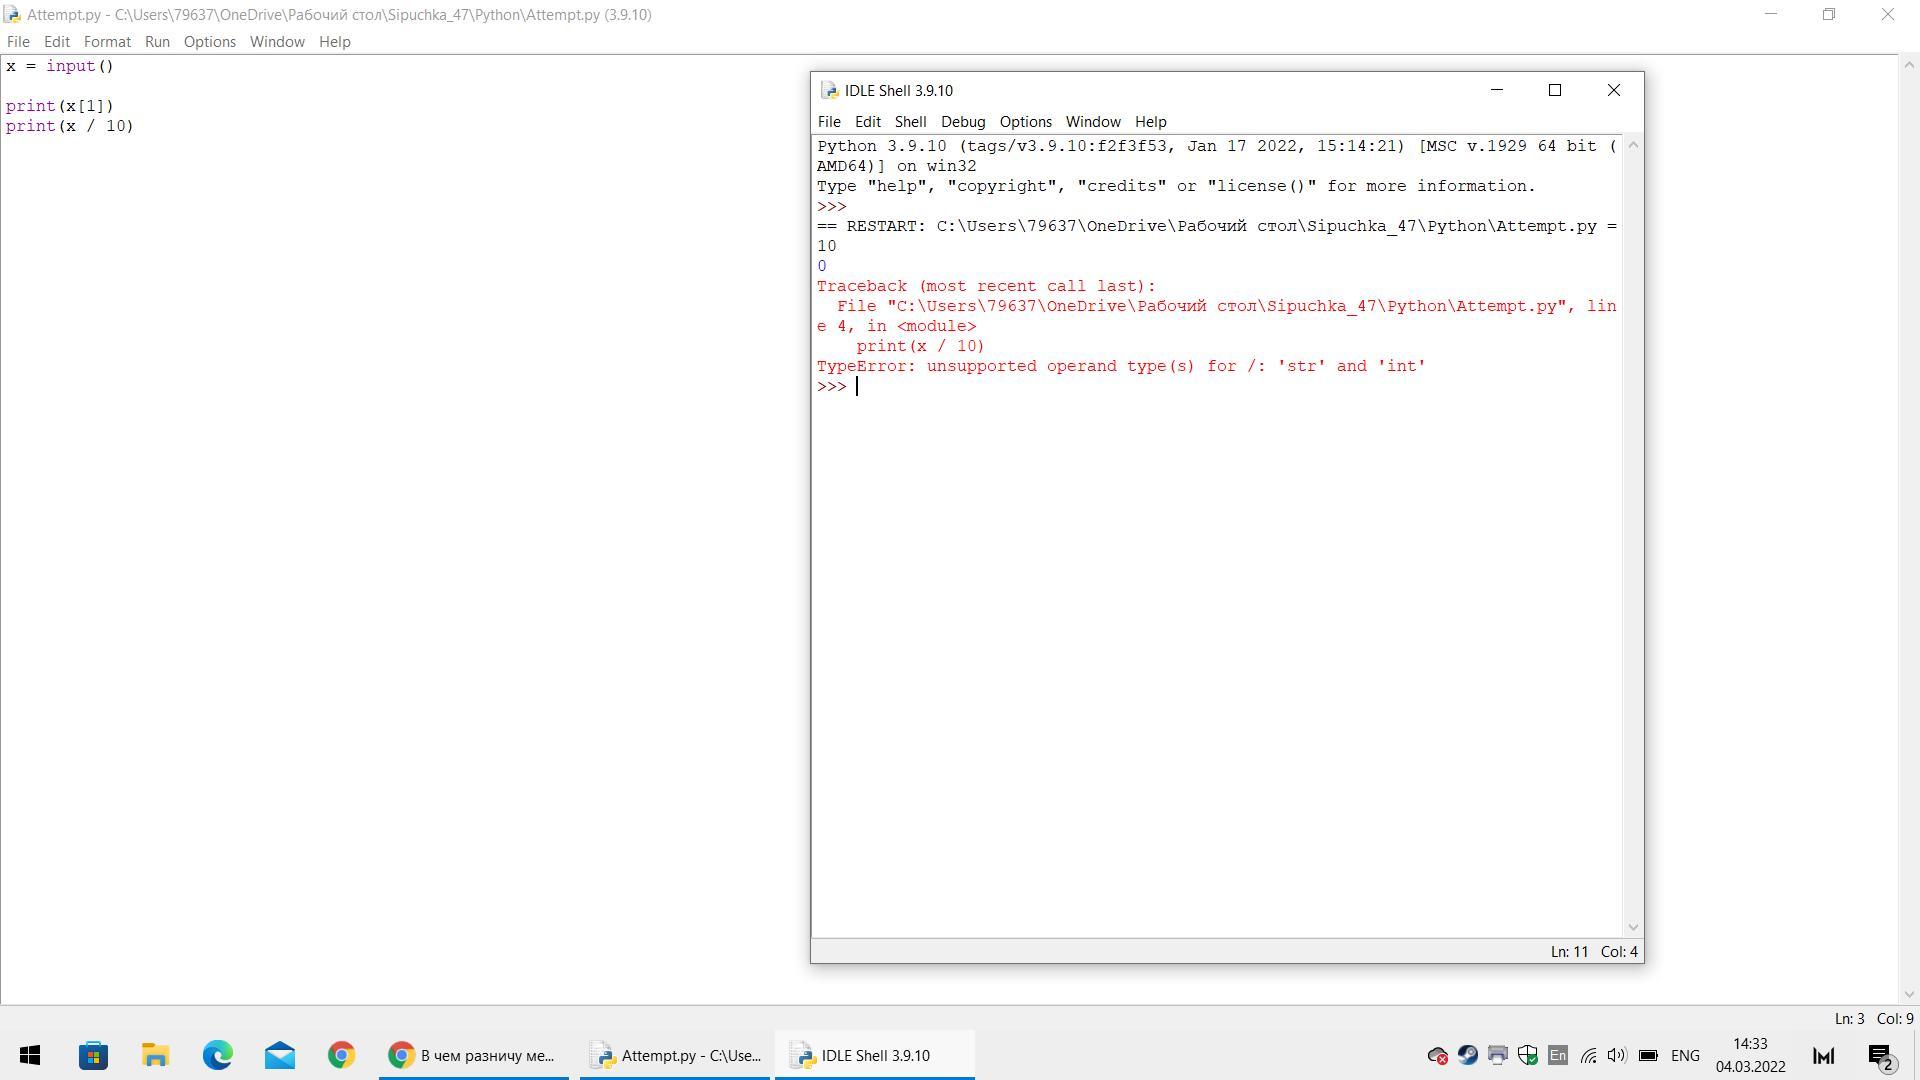Switch to the Attempt.py taskbar window

coord(675,1055)
